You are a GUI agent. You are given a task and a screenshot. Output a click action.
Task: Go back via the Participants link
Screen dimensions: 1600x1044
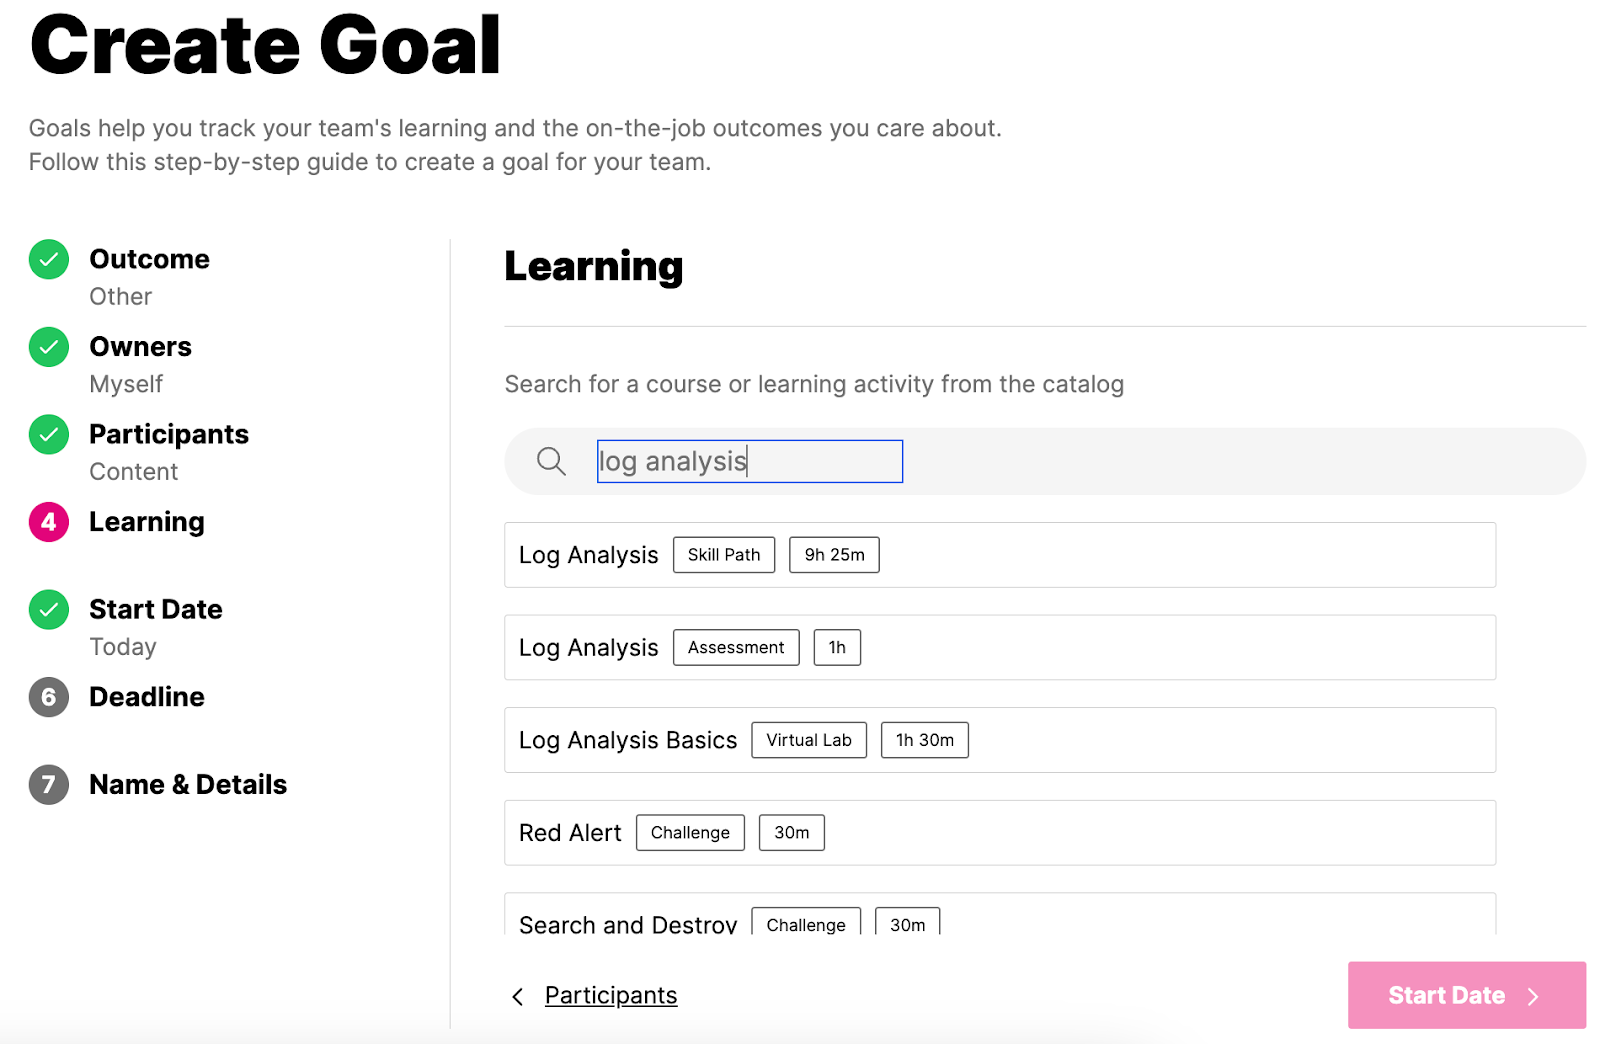click(611, 996)
